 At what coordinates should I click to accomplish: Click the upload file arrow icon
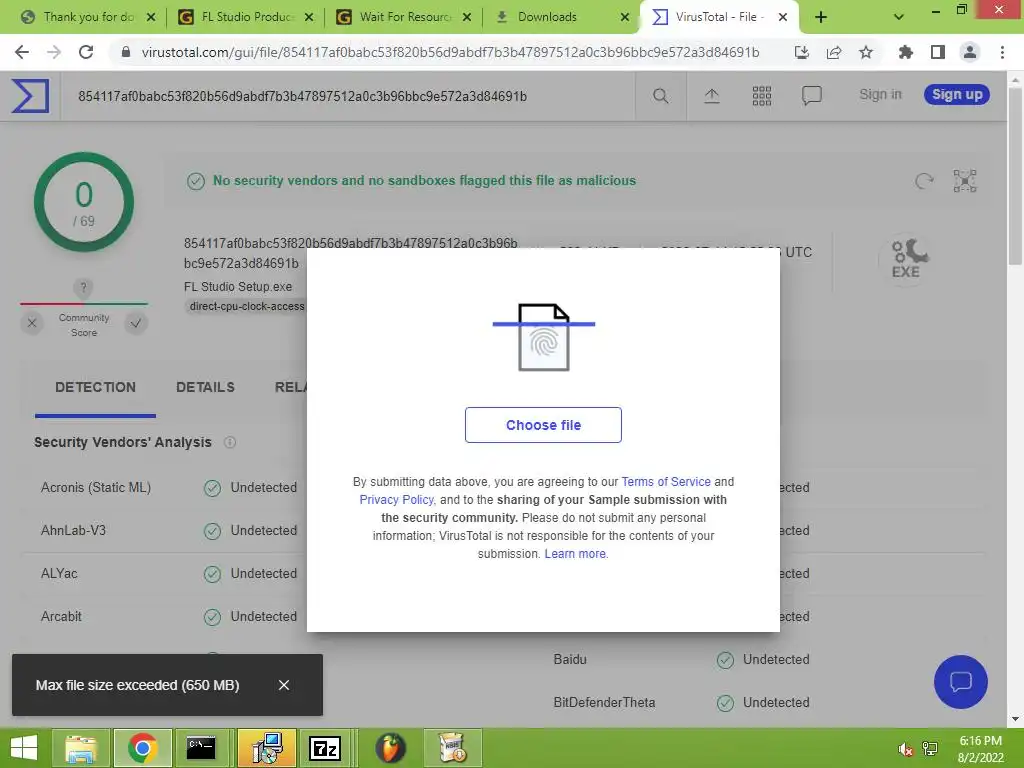[x=712, y=96]
